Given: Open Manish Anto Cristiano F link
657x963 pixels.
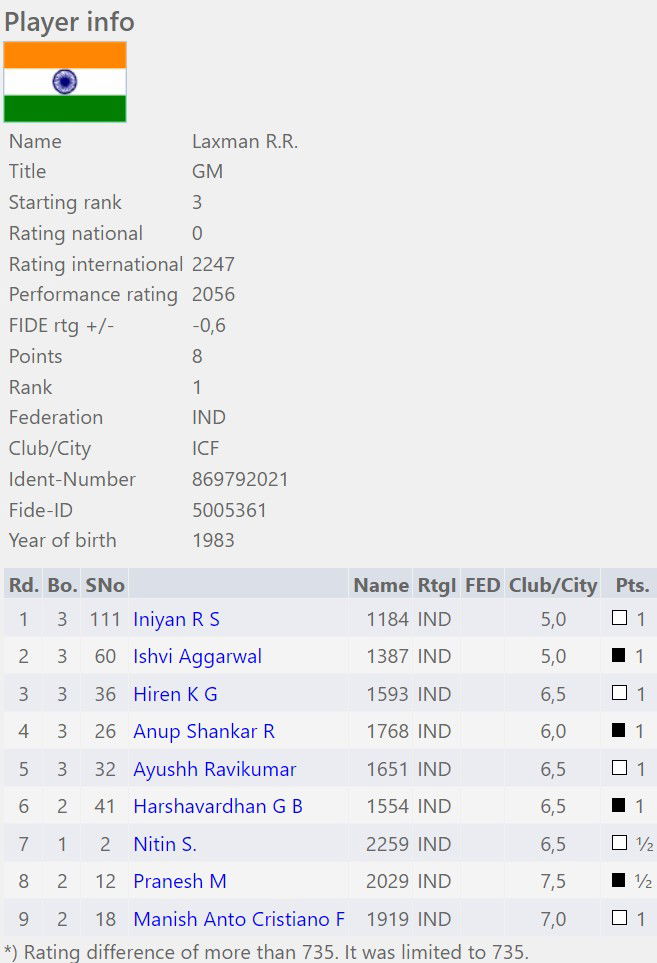Looking at the screenshot, I should [239, 919].
